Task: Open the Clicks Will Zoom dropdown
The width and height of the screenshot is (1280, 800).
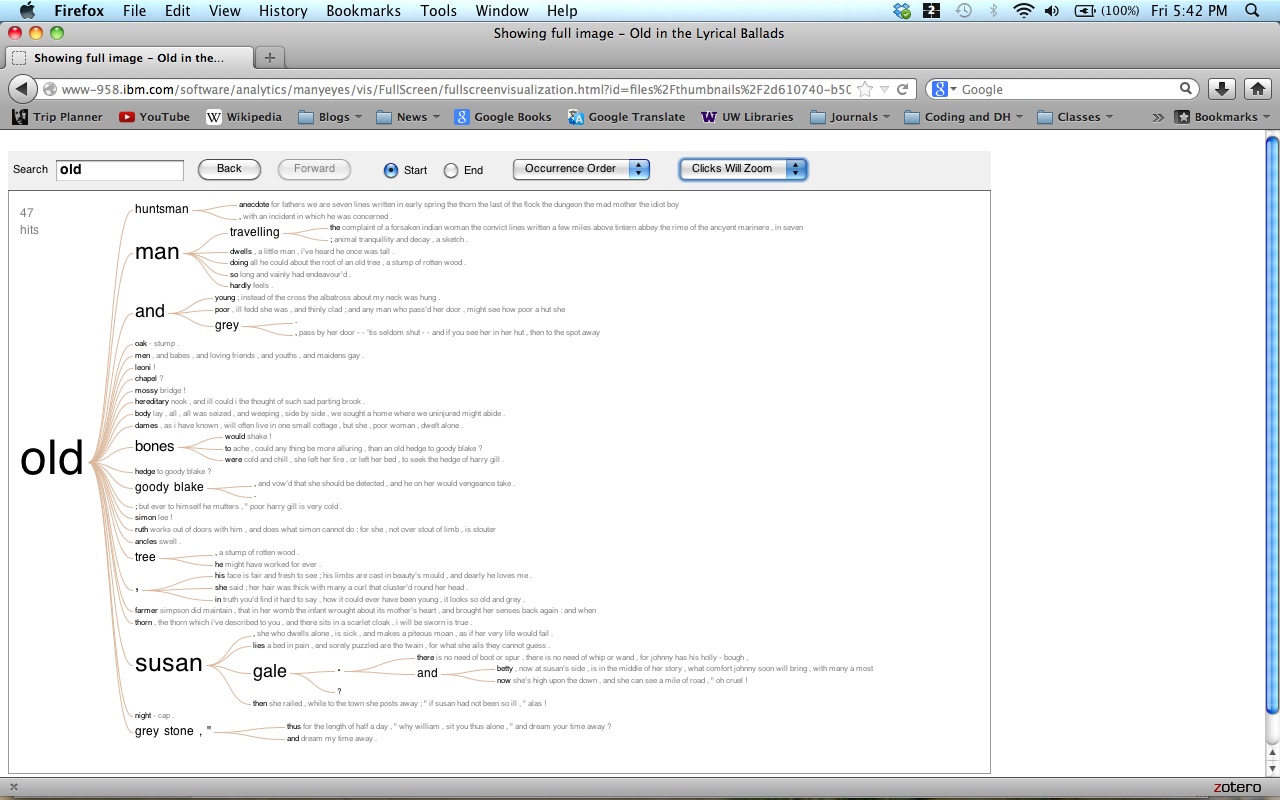Action: [x=742, y=169]
